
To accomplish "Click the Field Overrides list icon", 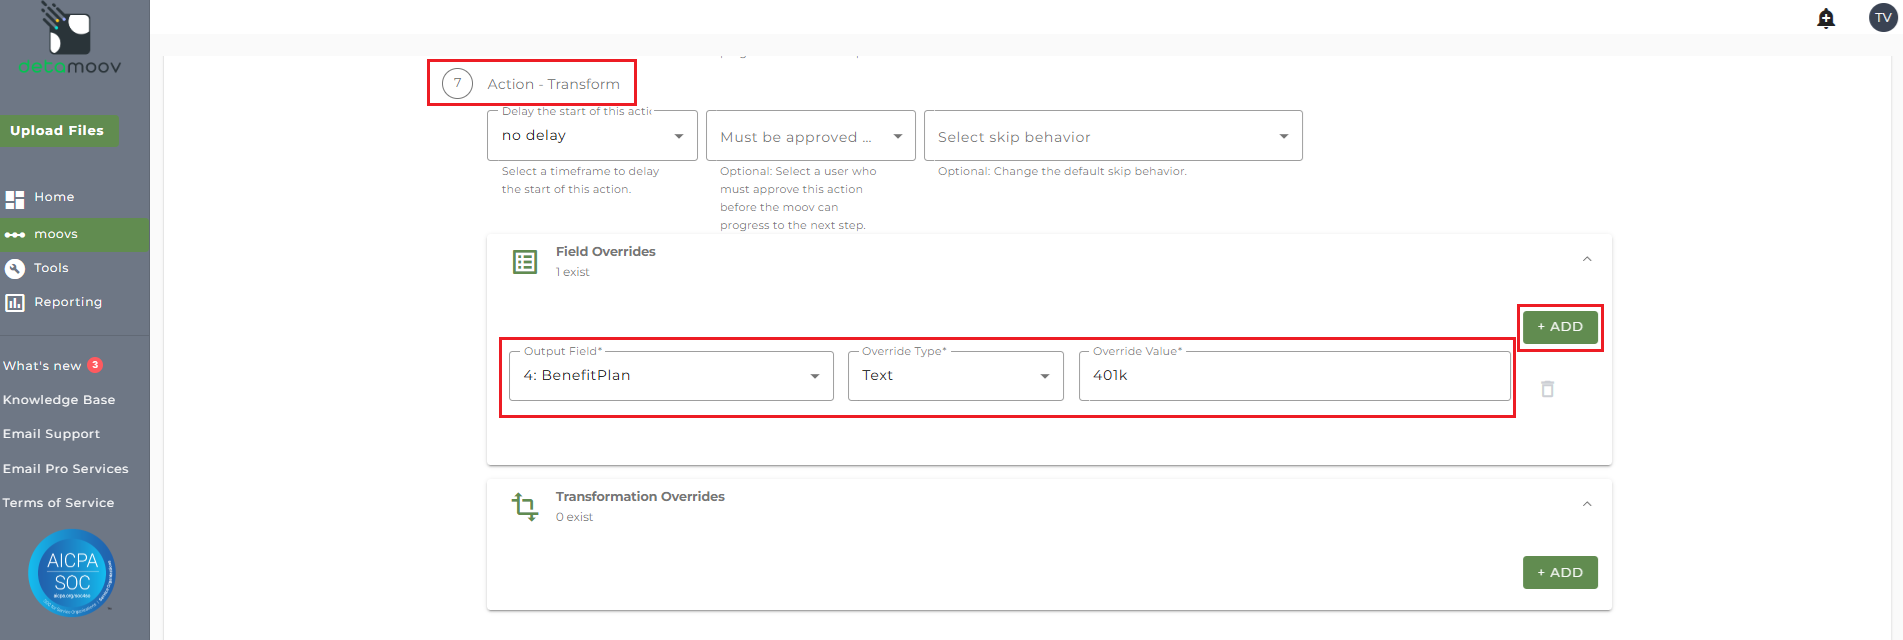I will tap(525, 262).
